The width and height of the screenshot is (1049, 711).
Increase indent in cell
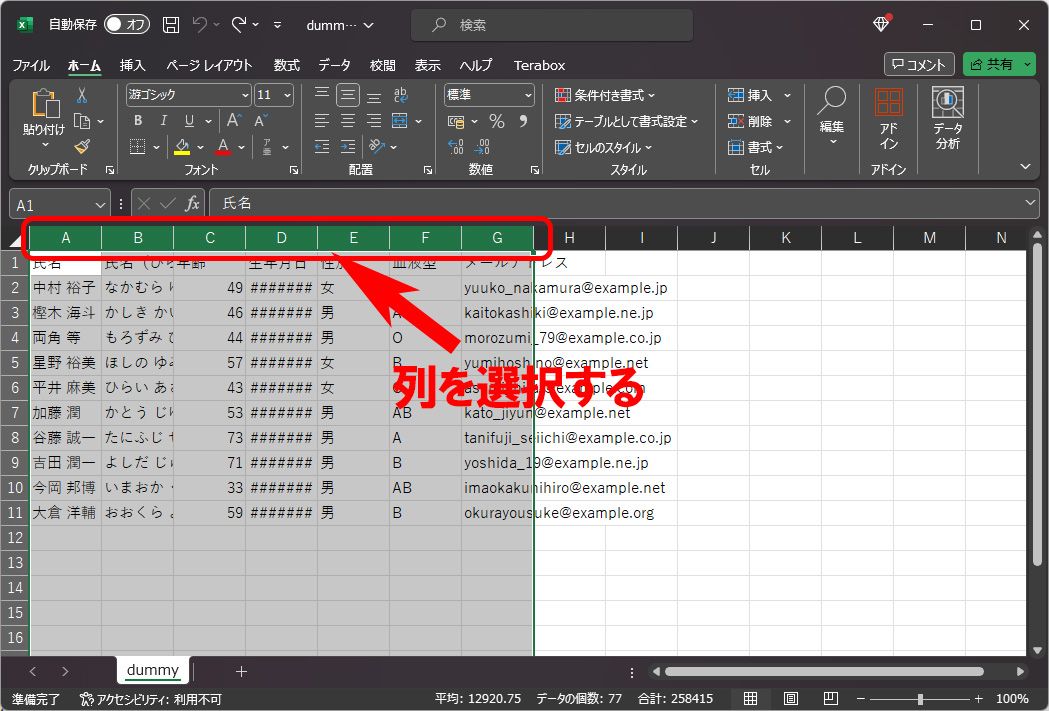[x=348, y=146]
